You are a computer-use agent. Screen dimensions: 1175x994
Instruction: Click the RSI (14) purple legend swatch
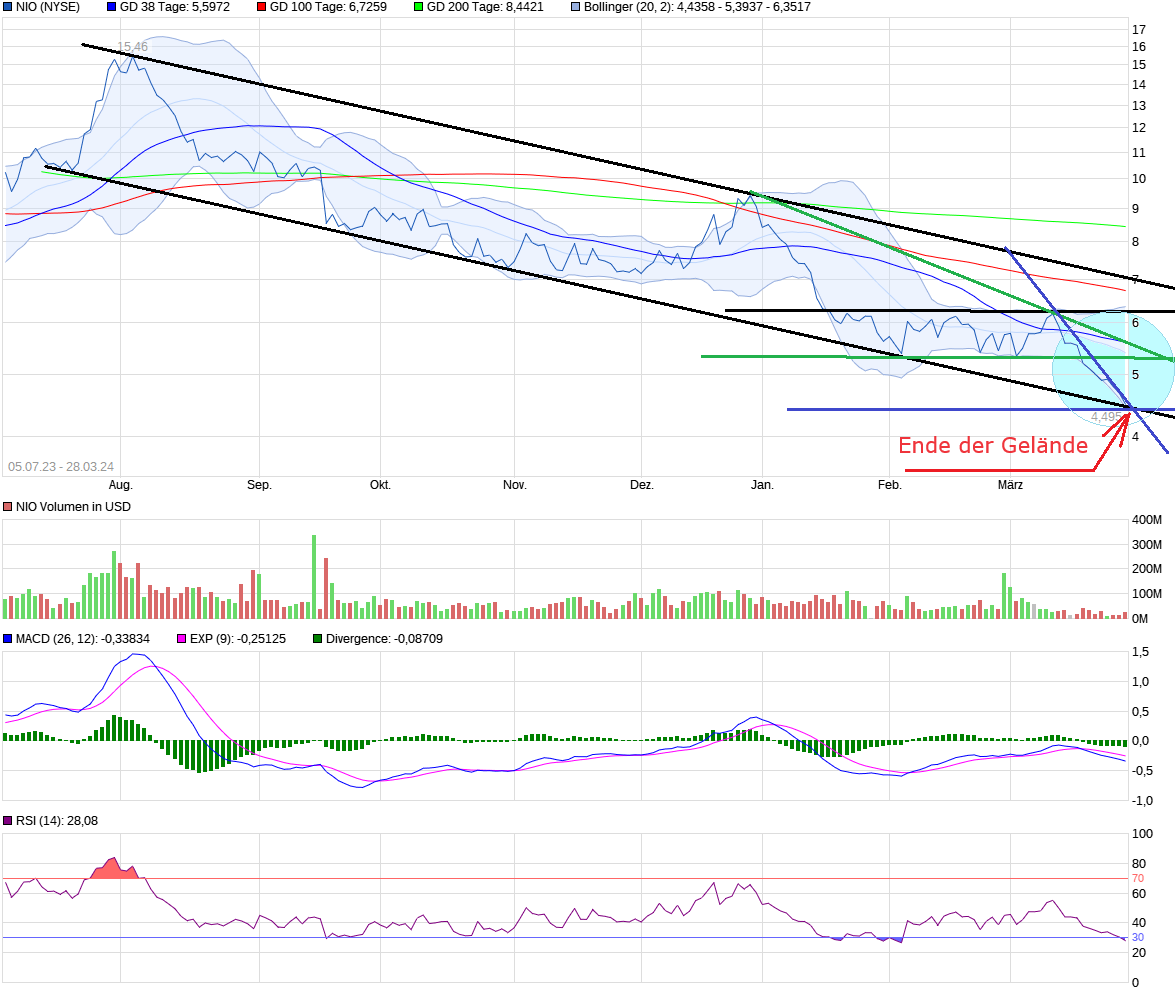[x=8, y=821]
